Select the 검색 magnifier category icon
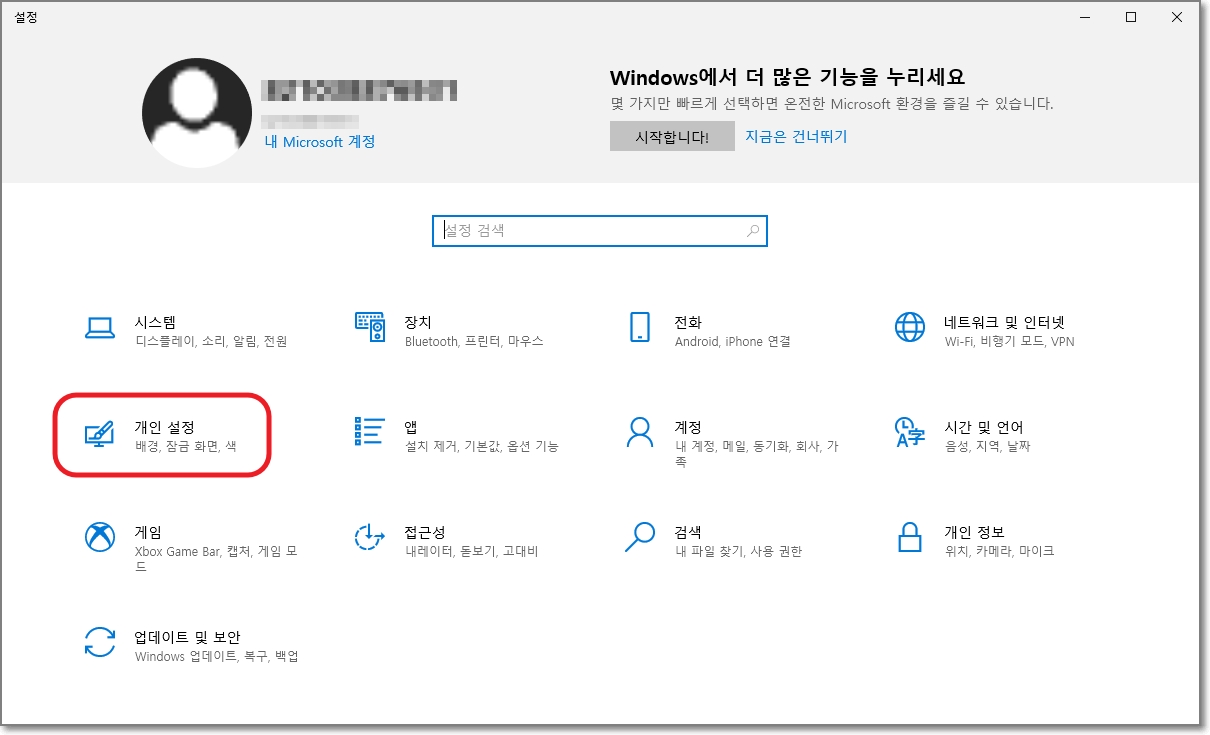 pos(640,537)
